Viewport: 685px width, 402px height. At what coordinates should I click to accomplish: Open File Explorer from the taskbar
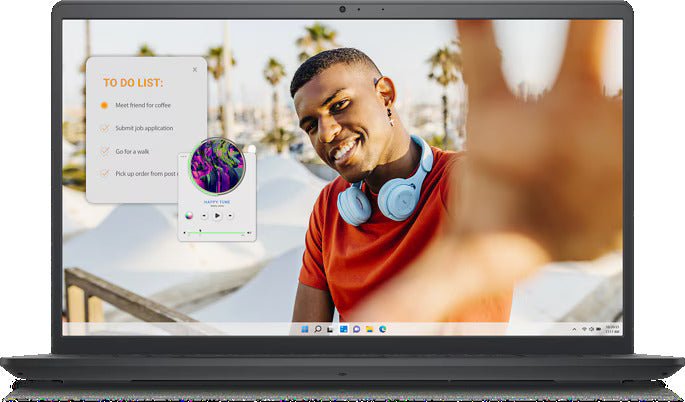click(x=369, y=328)
